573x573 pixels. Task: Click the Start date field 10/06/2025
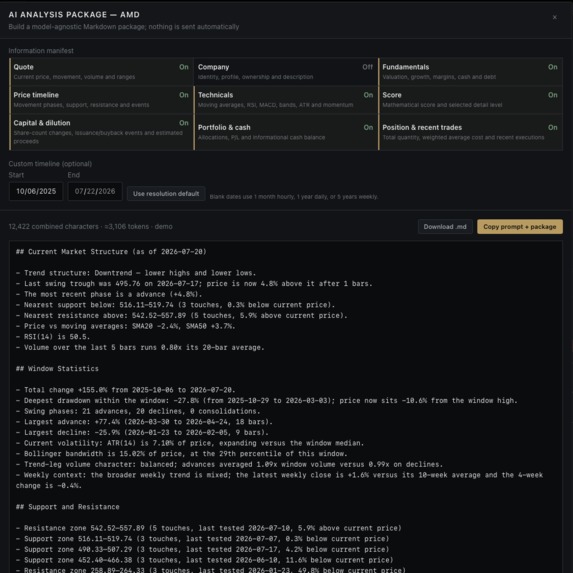click(x=36, y=191)
